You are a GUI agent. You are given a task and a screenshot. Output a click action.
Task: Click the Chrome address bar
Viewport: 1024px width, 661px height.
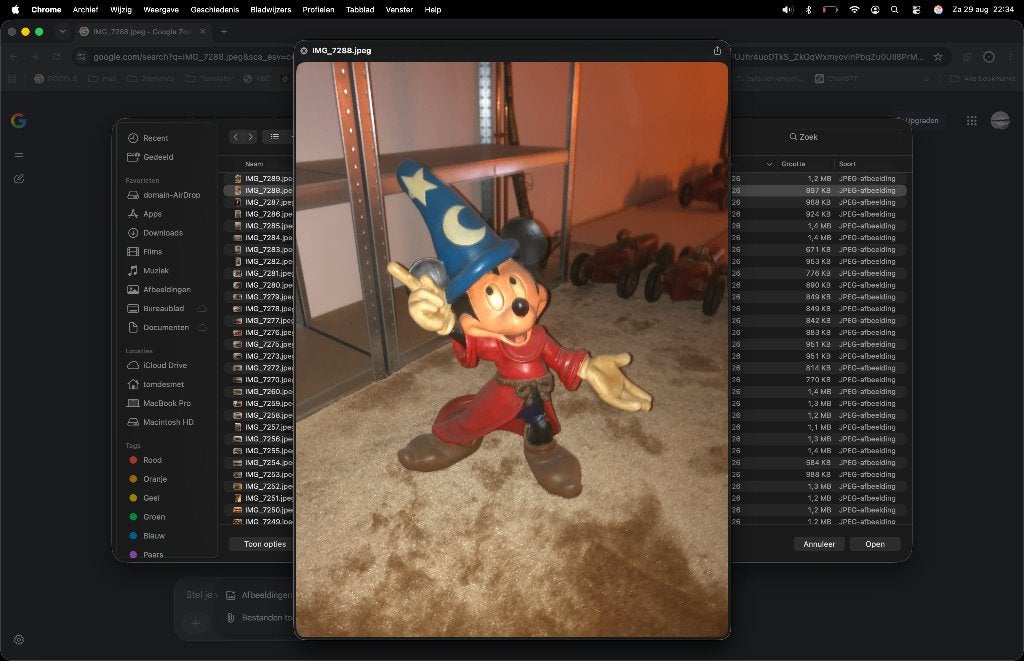pyautogui.click(x=509, y=57)
